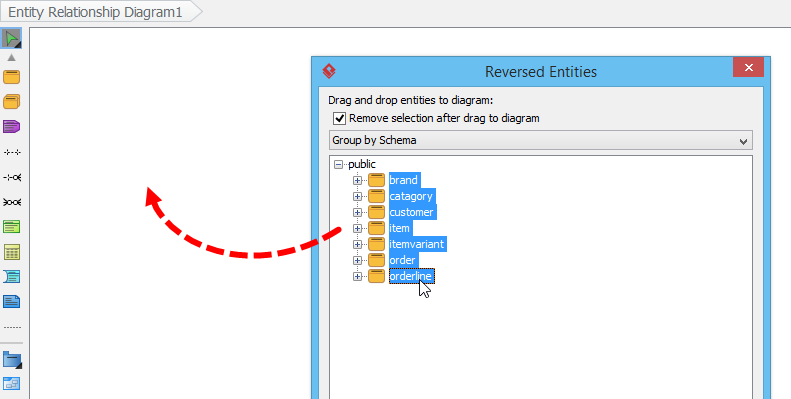This screenshot has height=399, width=791.
Task: Open the Group by Schema dropdown
Action: coord(541,140)
